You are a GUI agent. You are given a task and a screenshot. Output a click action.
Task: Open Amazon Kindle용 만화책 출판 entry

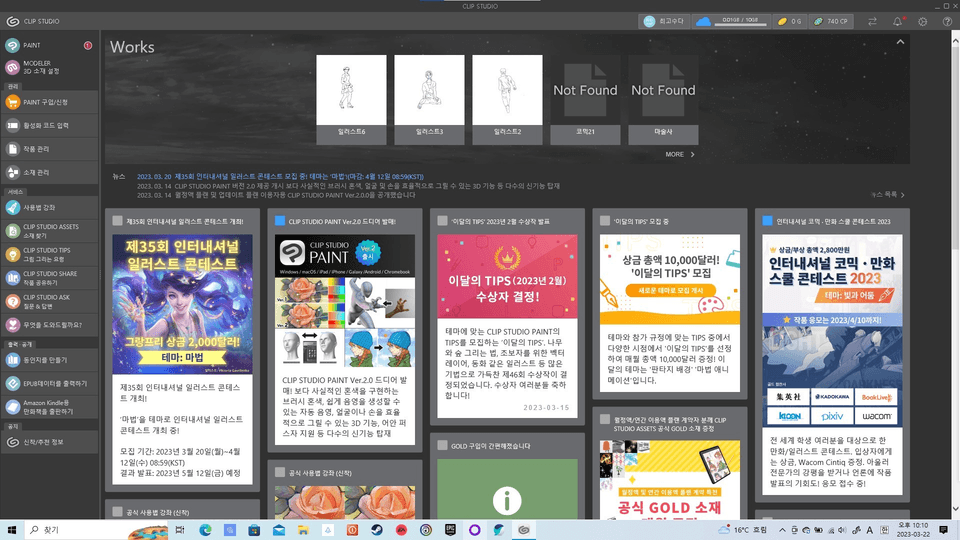click(49, 407)
